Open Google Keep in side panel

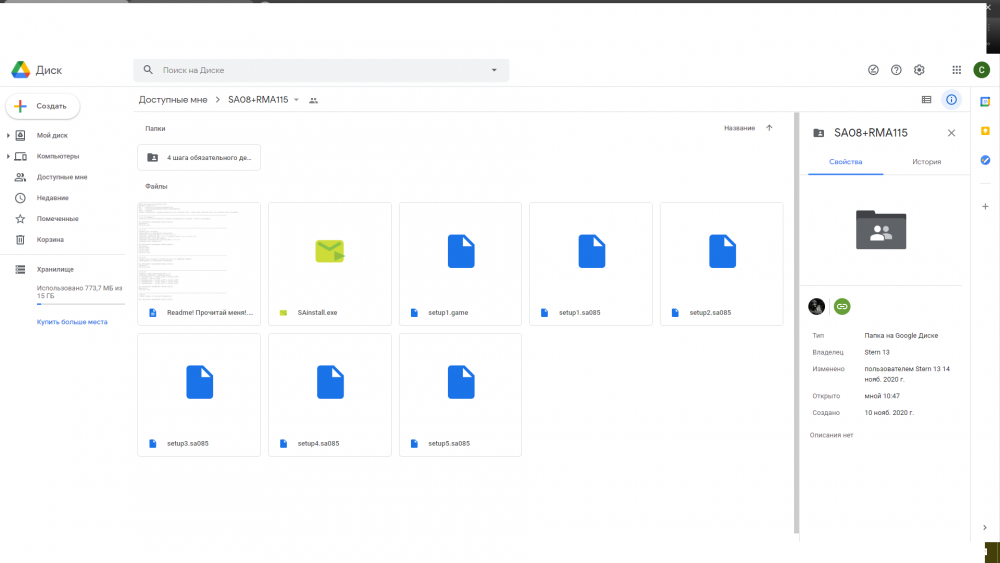pos(985,131)
